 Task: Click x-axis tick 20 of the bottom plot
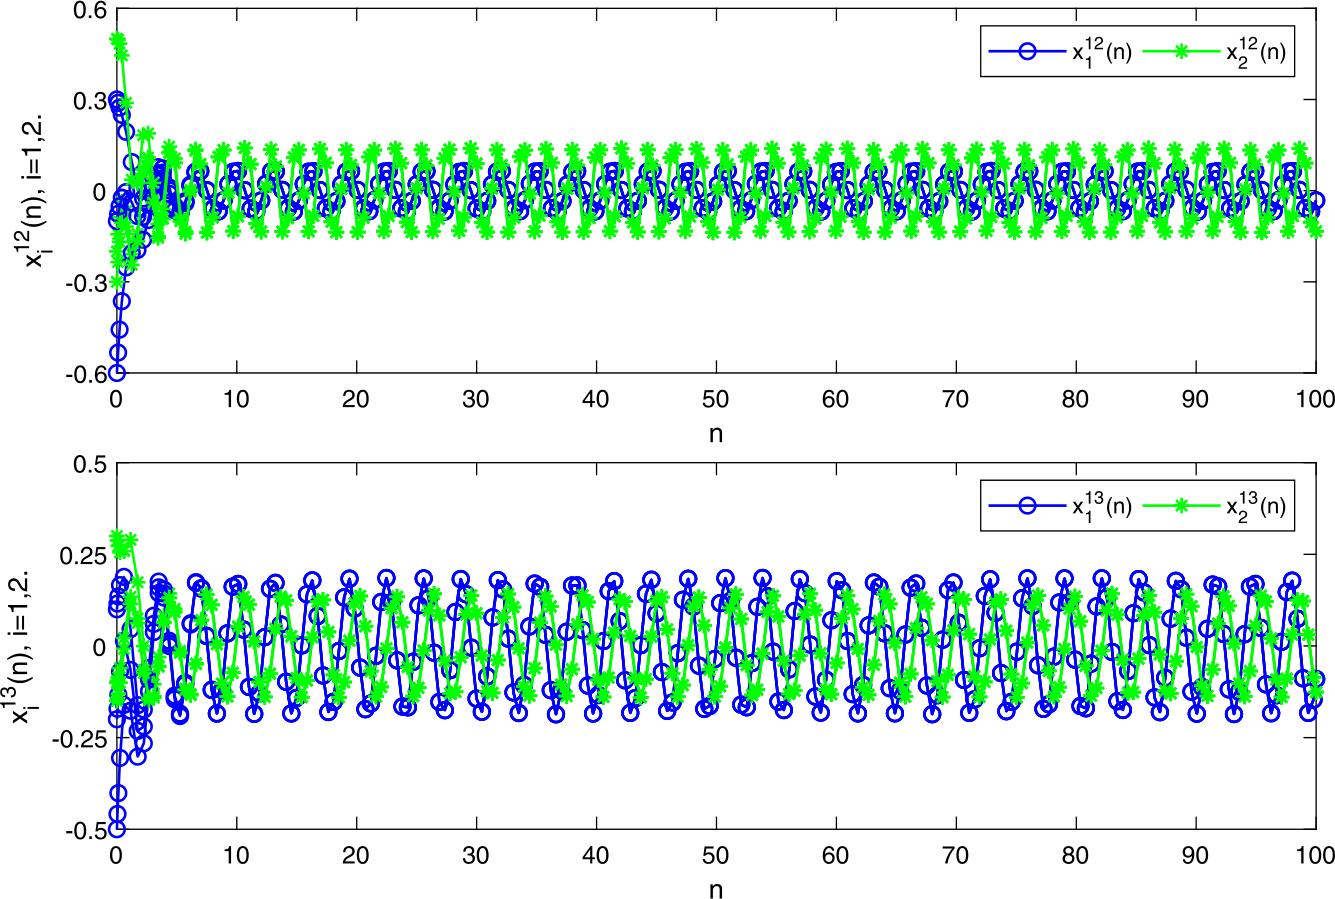356,854
